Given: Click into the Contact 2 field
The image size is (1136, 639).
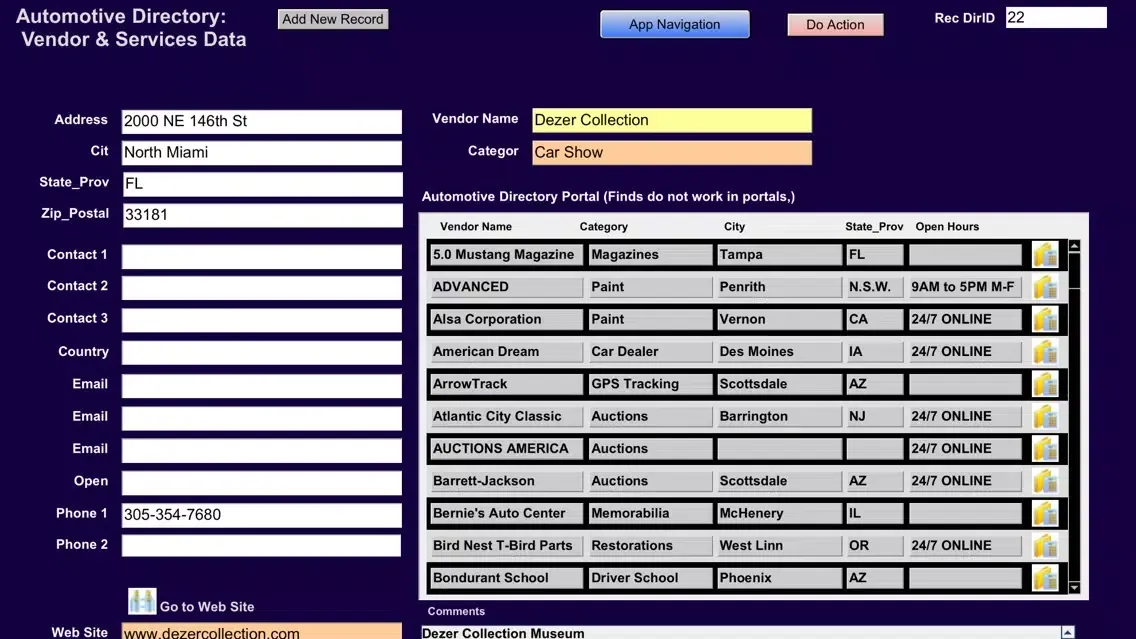Looking at the screenshot, I should pos(262,288).
